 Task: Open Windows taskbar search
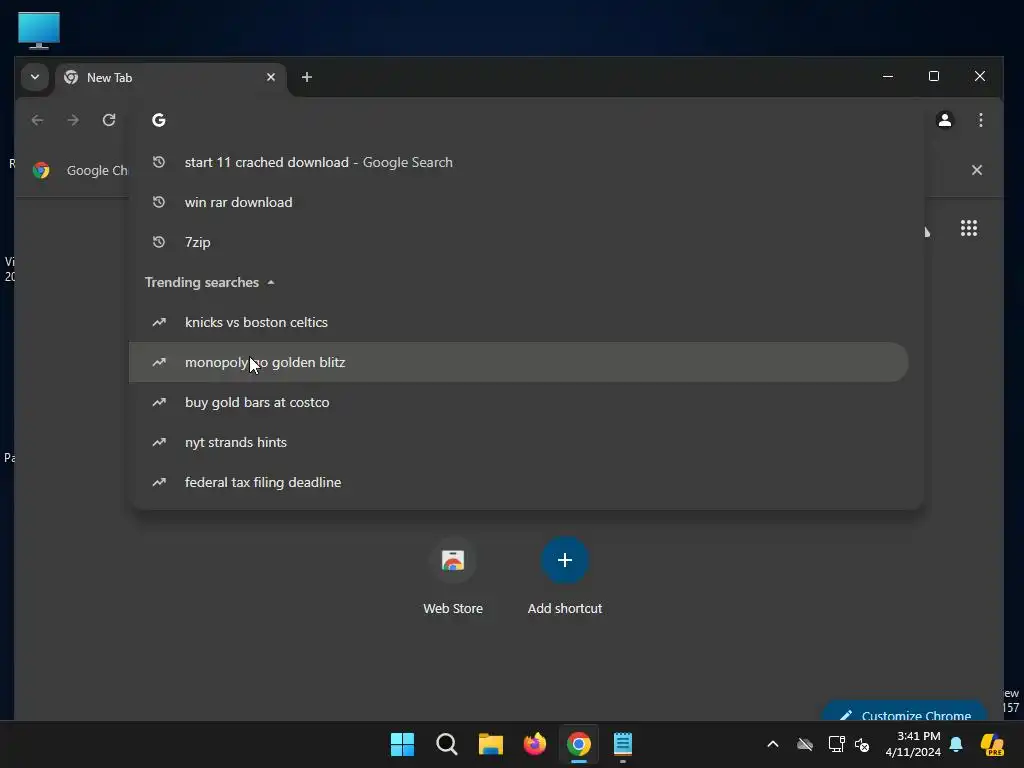pos(447,744)
